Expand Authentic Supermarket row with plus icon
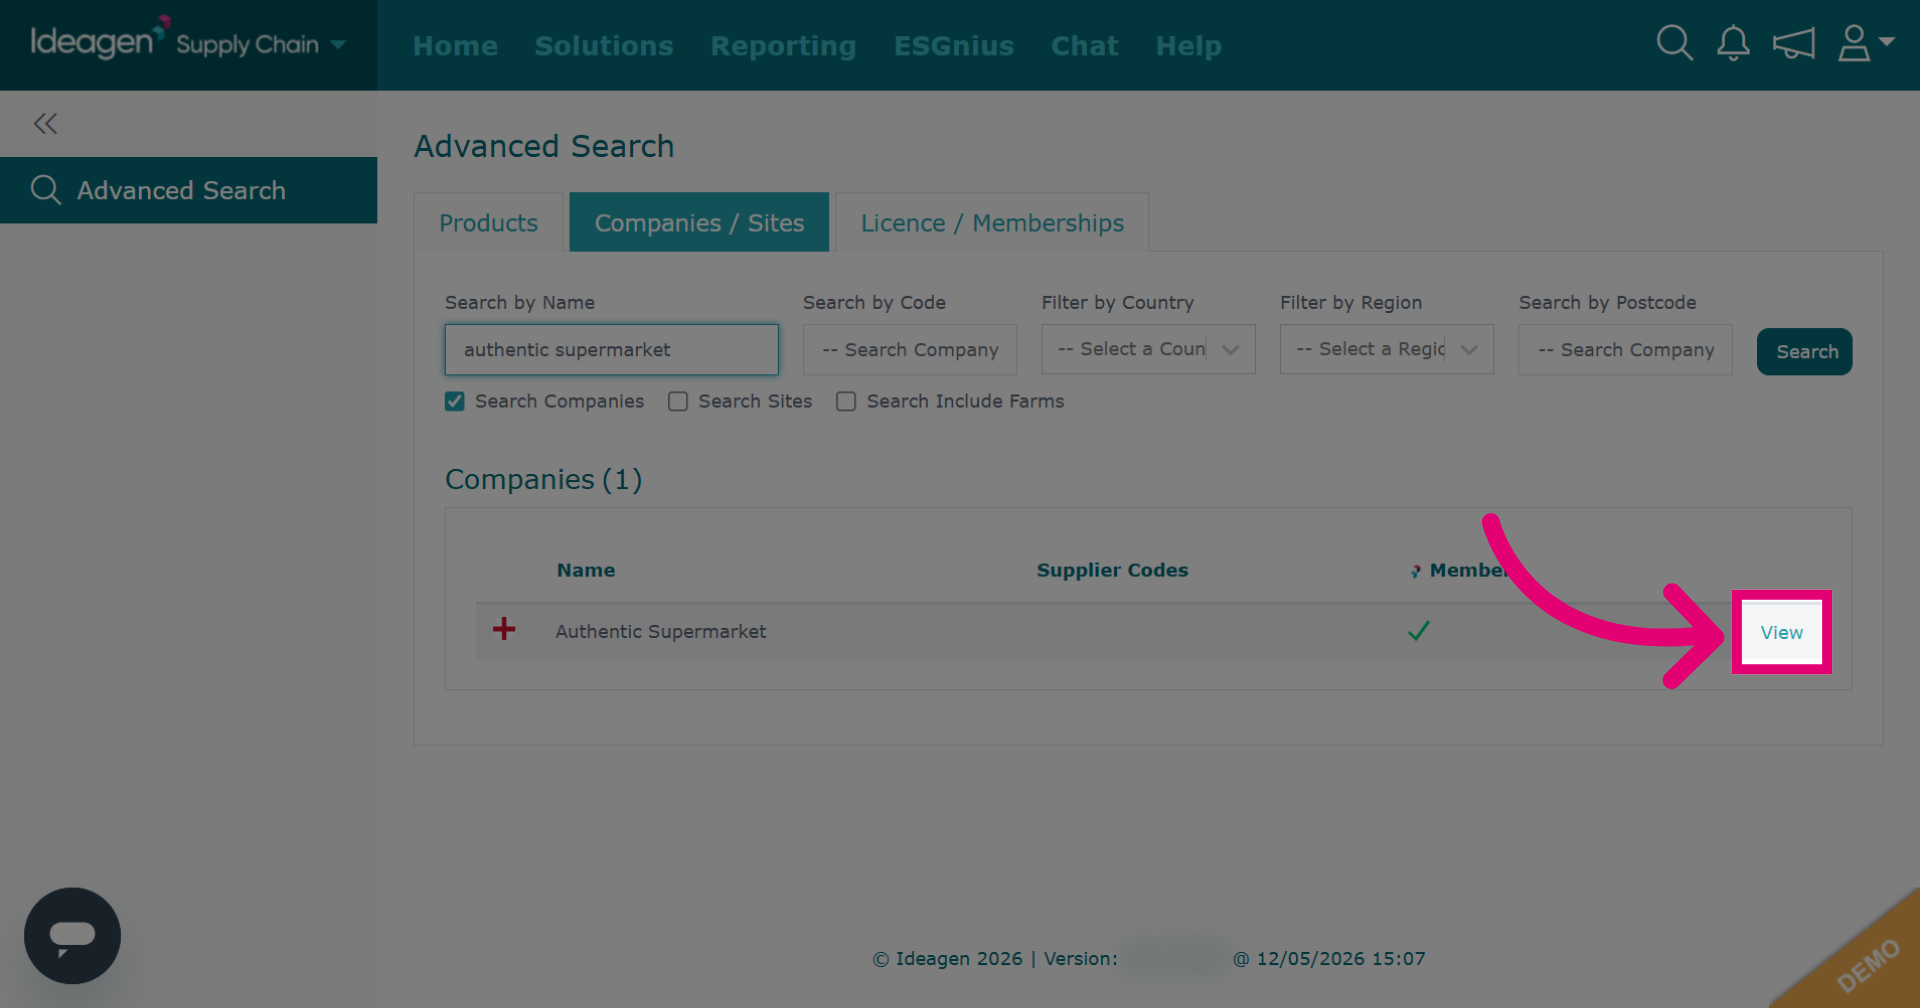 [504, 629]
